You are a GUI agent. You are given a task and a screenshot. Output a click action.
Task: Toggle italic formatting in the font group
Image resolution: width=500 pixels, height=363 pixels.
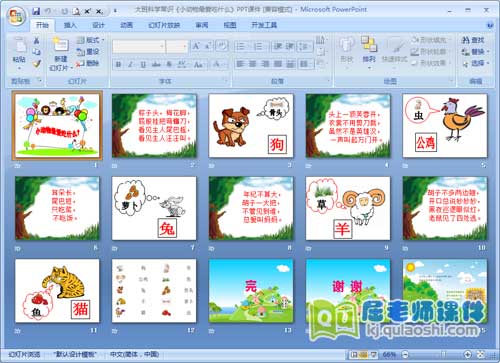[130, 64]
